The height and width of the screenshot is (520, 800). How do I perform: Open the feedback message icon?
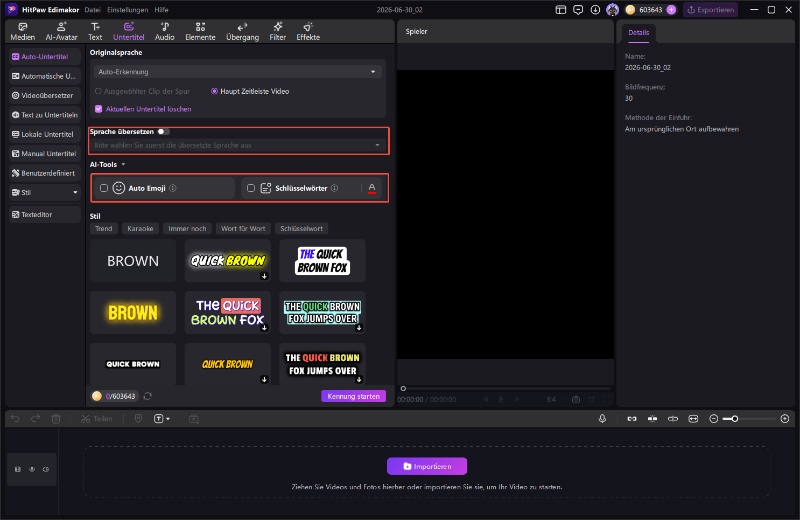578,10
